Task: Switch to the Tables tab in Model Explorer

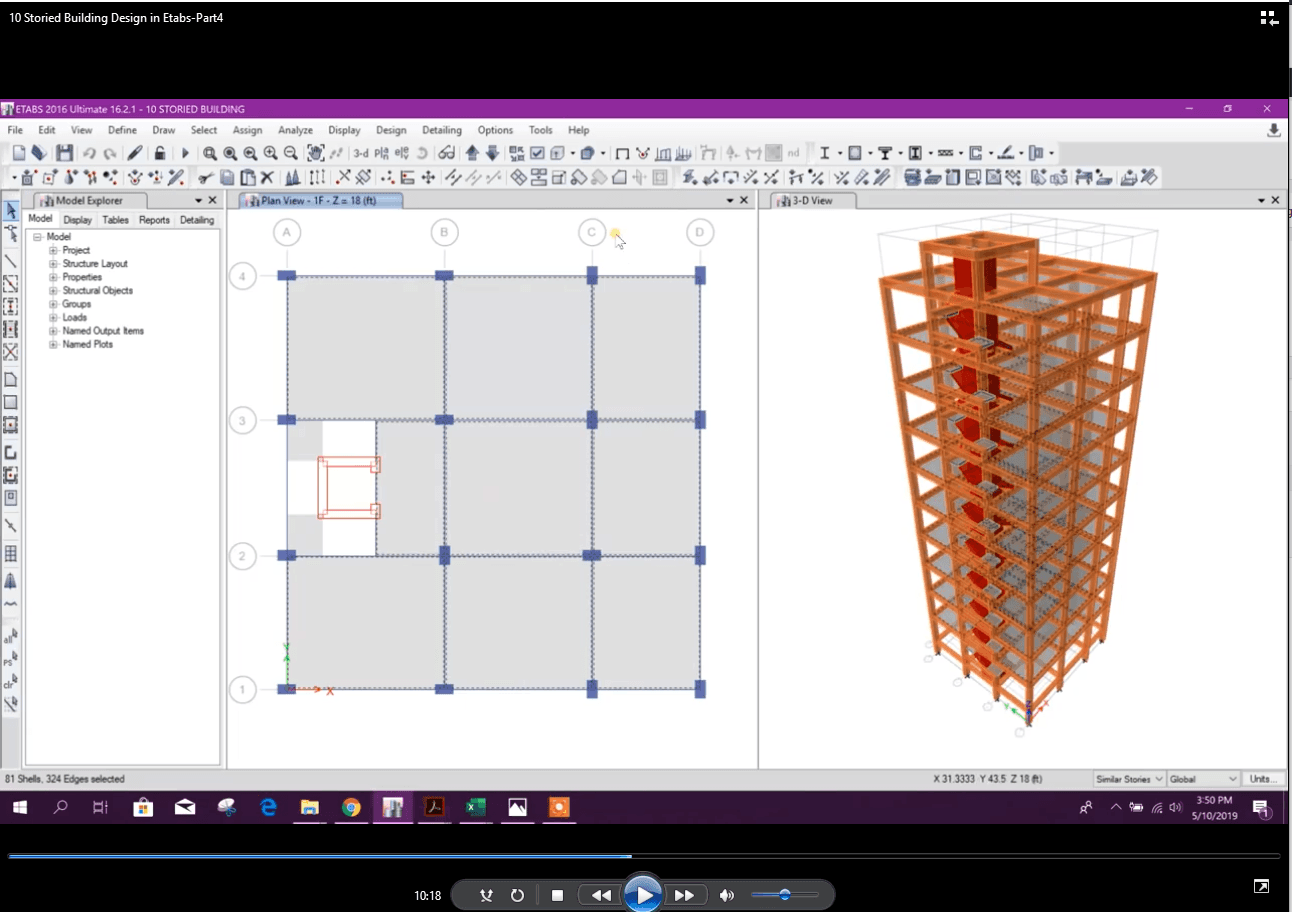Action: coord(115,220)
